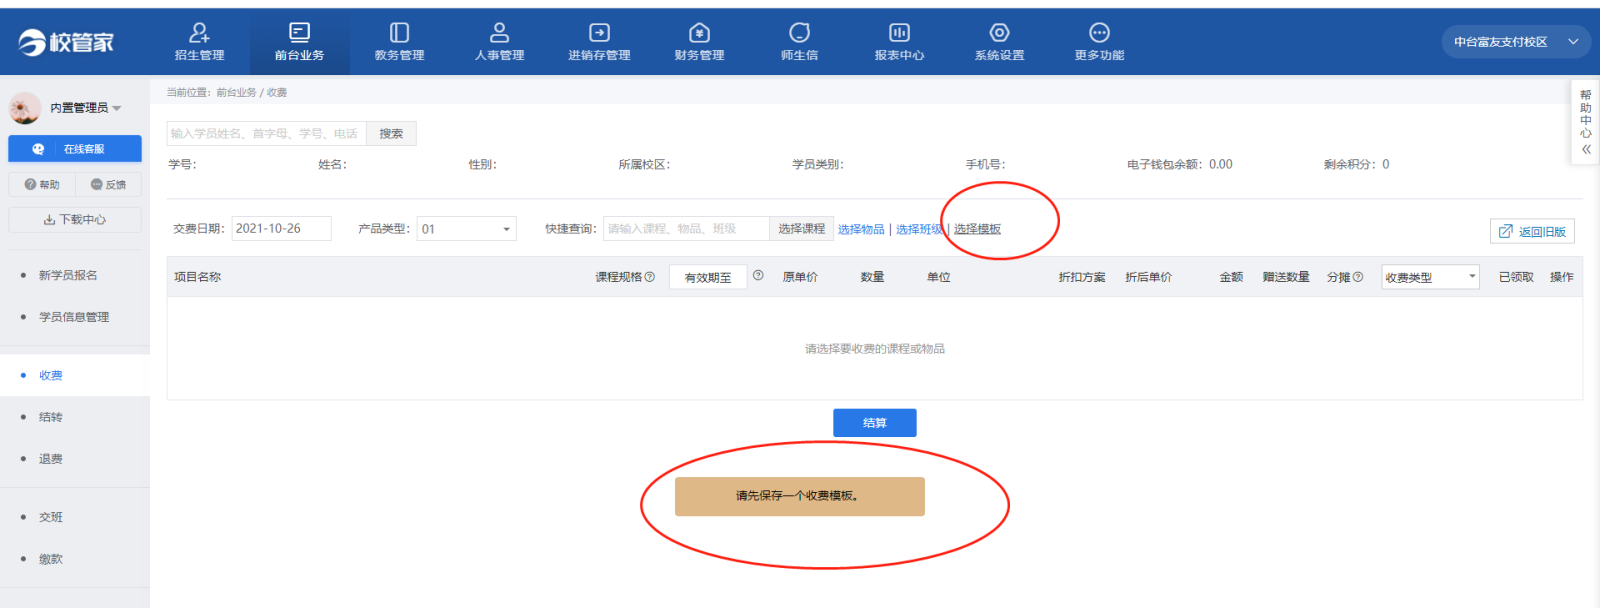The image size is (1600, 608).
Task: Click the 选择模板 link
Action: pos(977,229)
